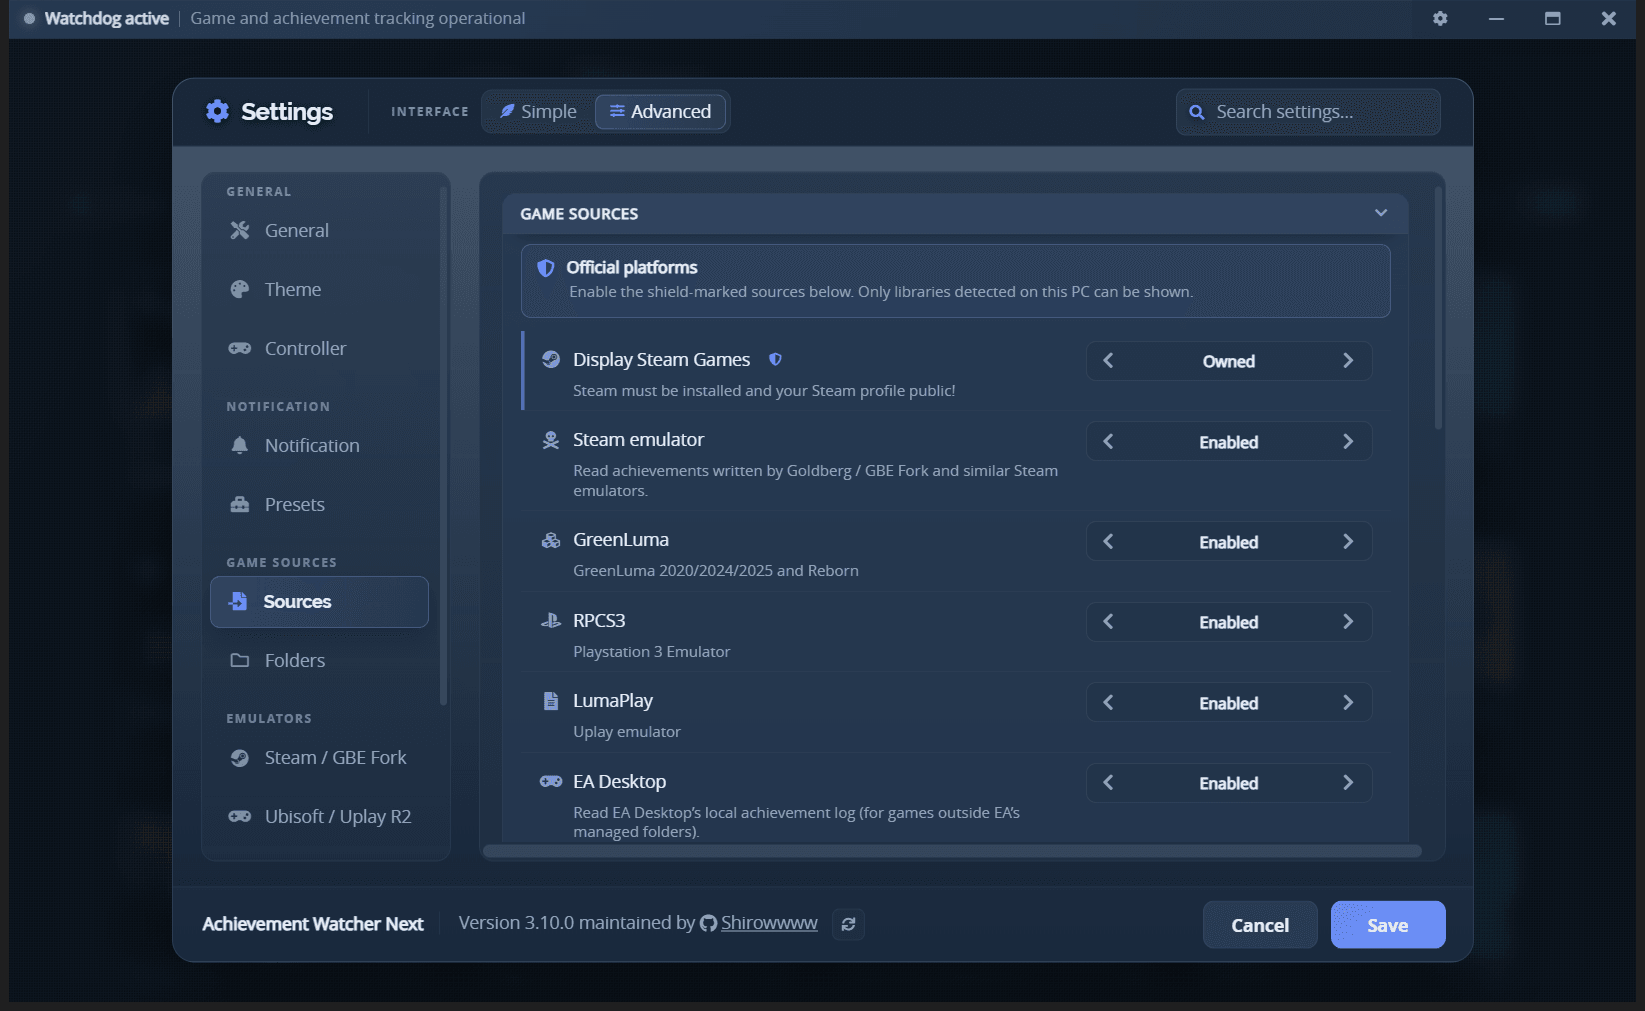Open Ubisoft / Uplay R2 emulator settings
The width and height of the screenshot is (1645, 1011).
click(x=319, y=816)
